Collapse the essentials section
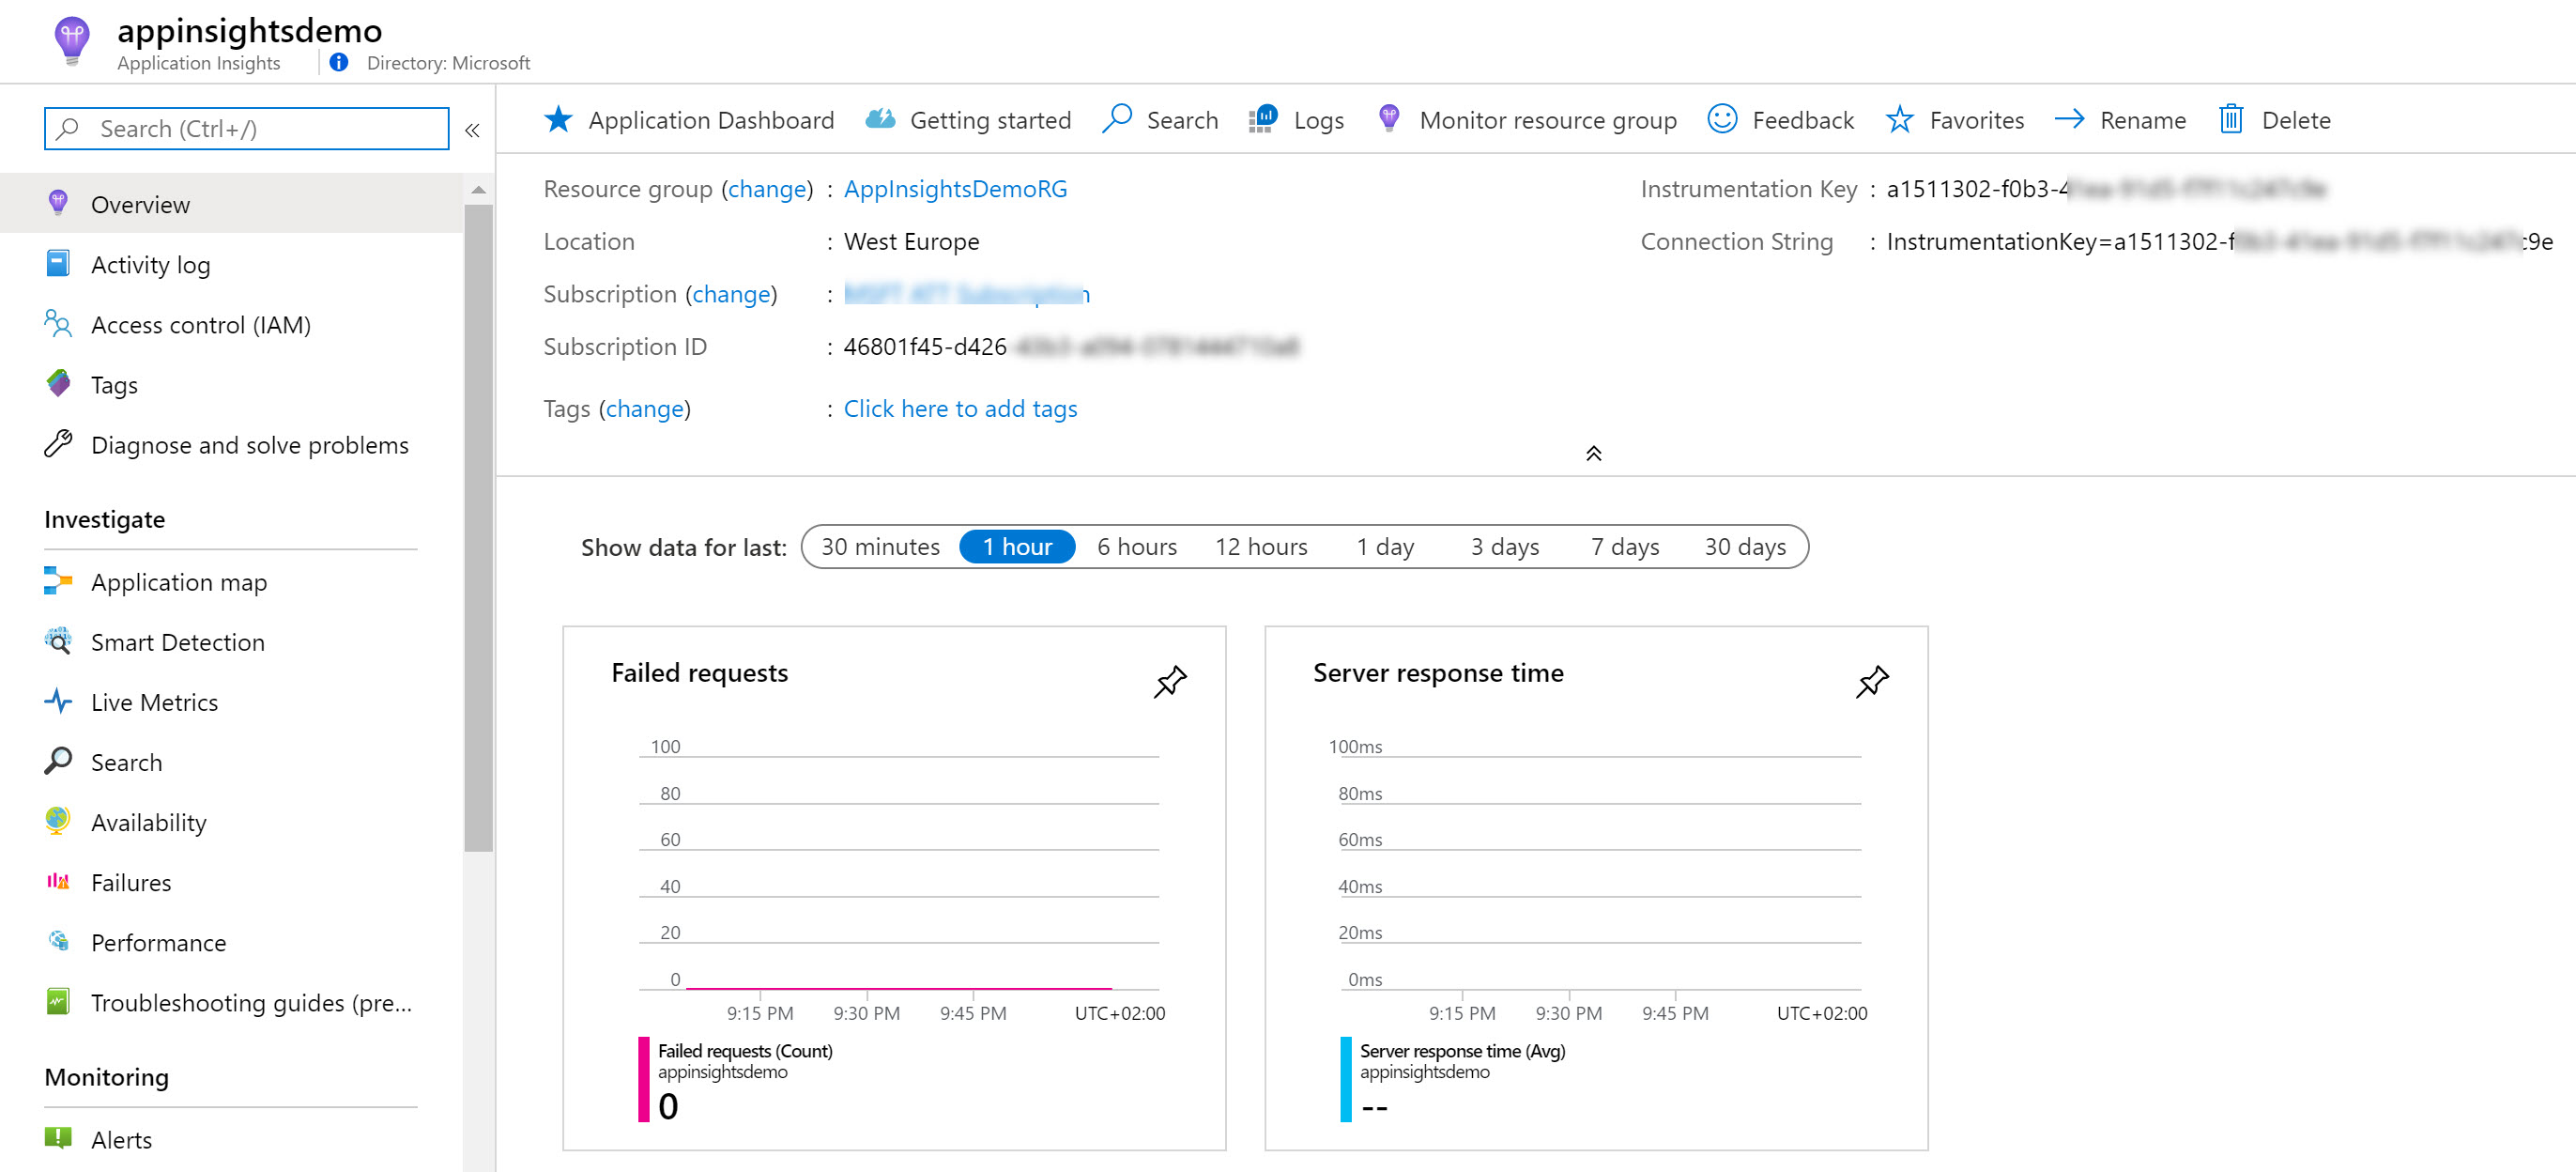Image resolution: width=2576 pixels, height=1172 pixels. [x=1592, y=452]
